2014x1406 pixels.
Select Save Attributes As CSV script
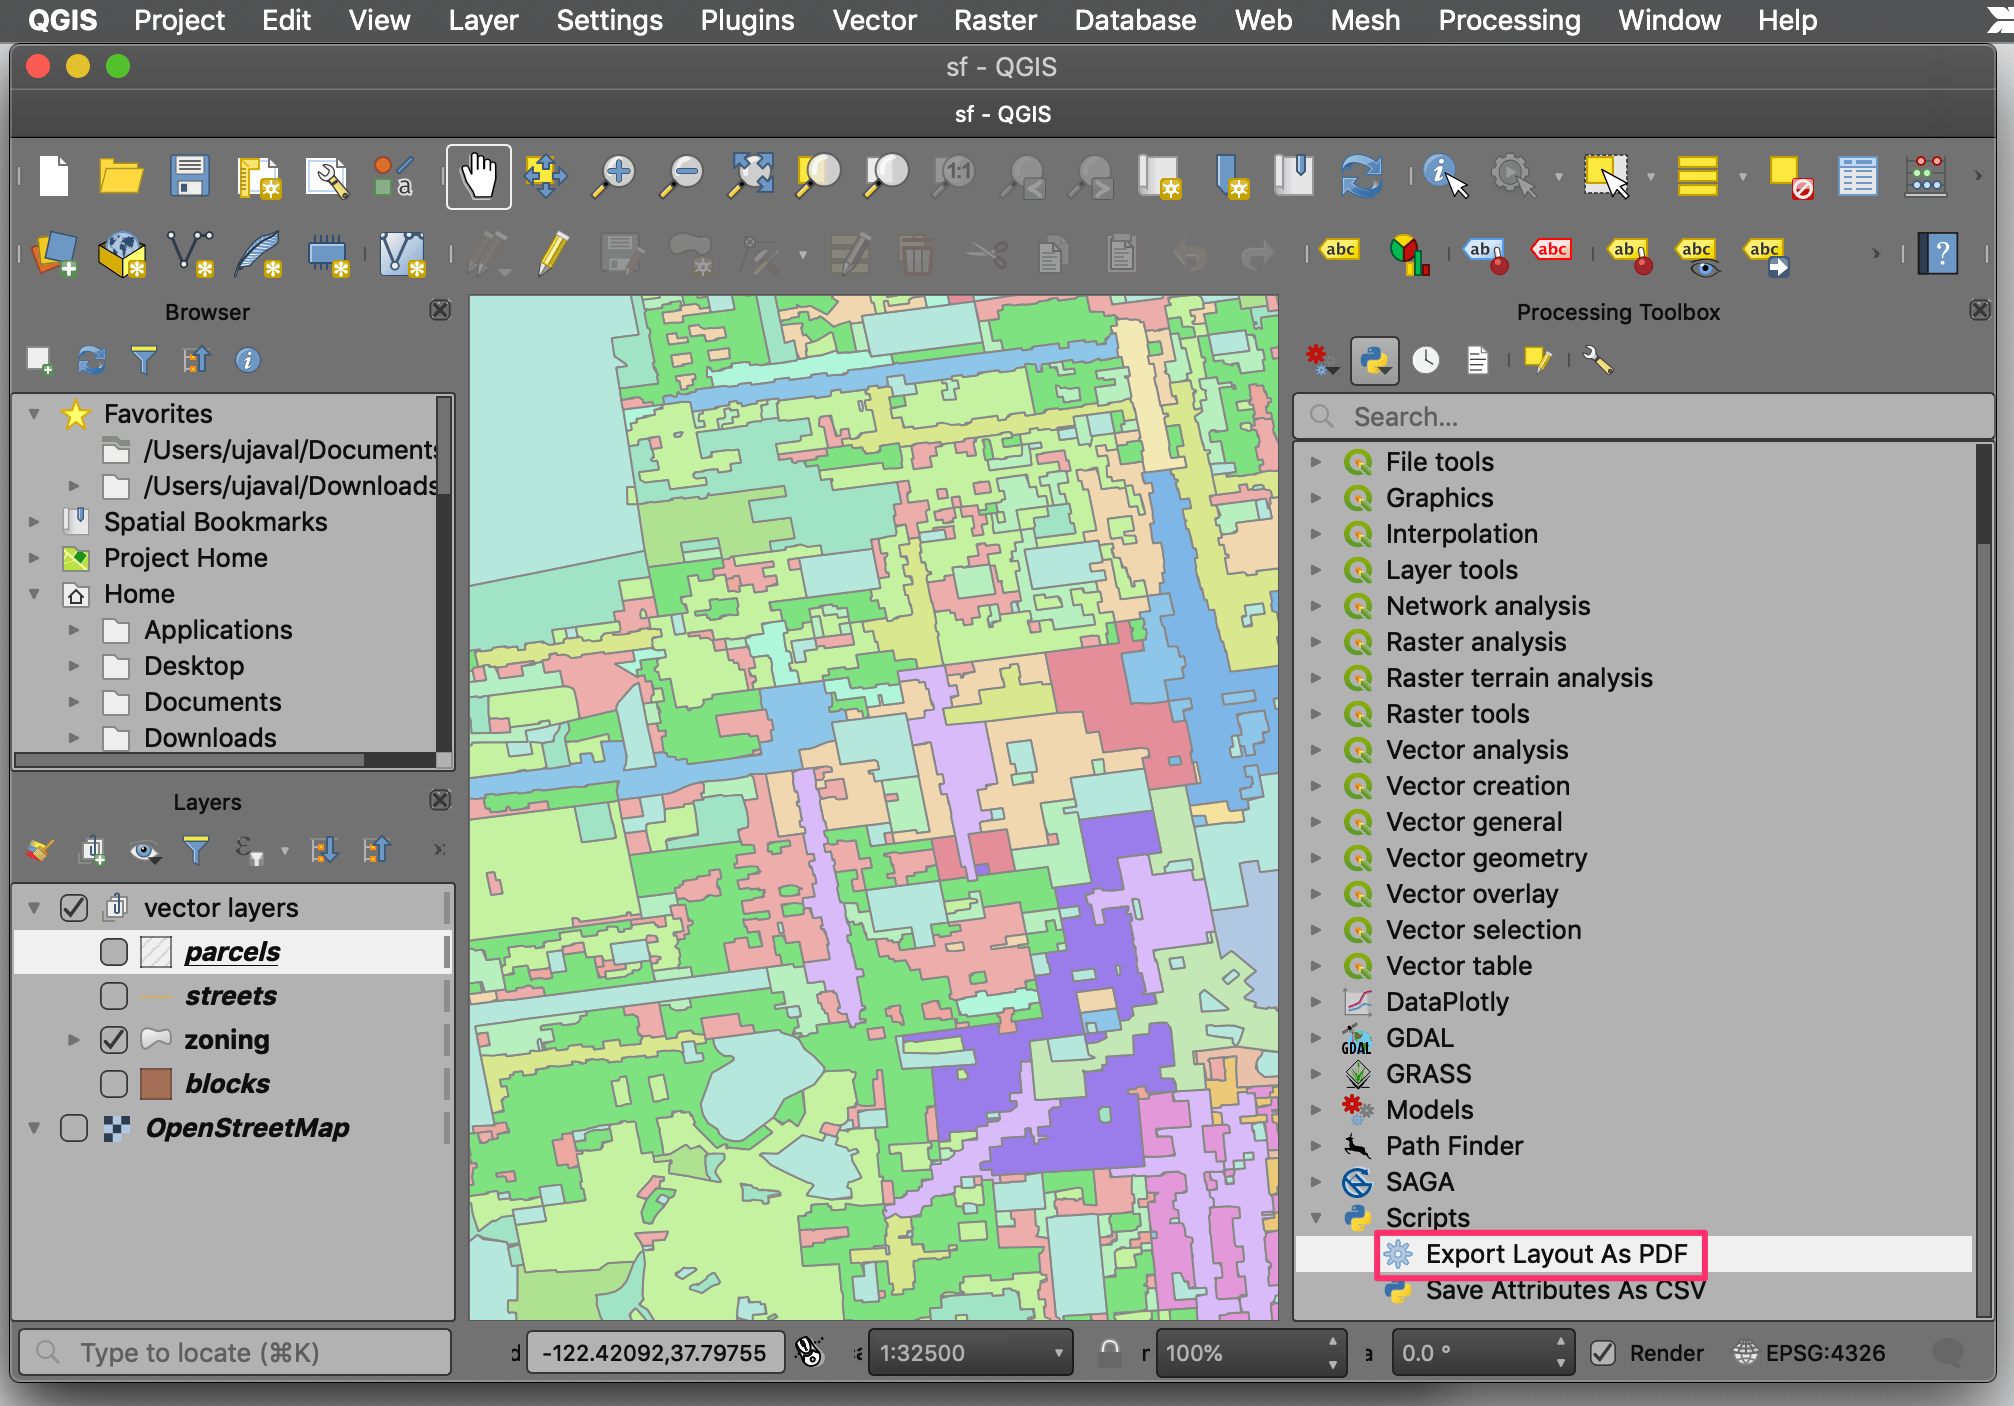coord(1565,1290)
